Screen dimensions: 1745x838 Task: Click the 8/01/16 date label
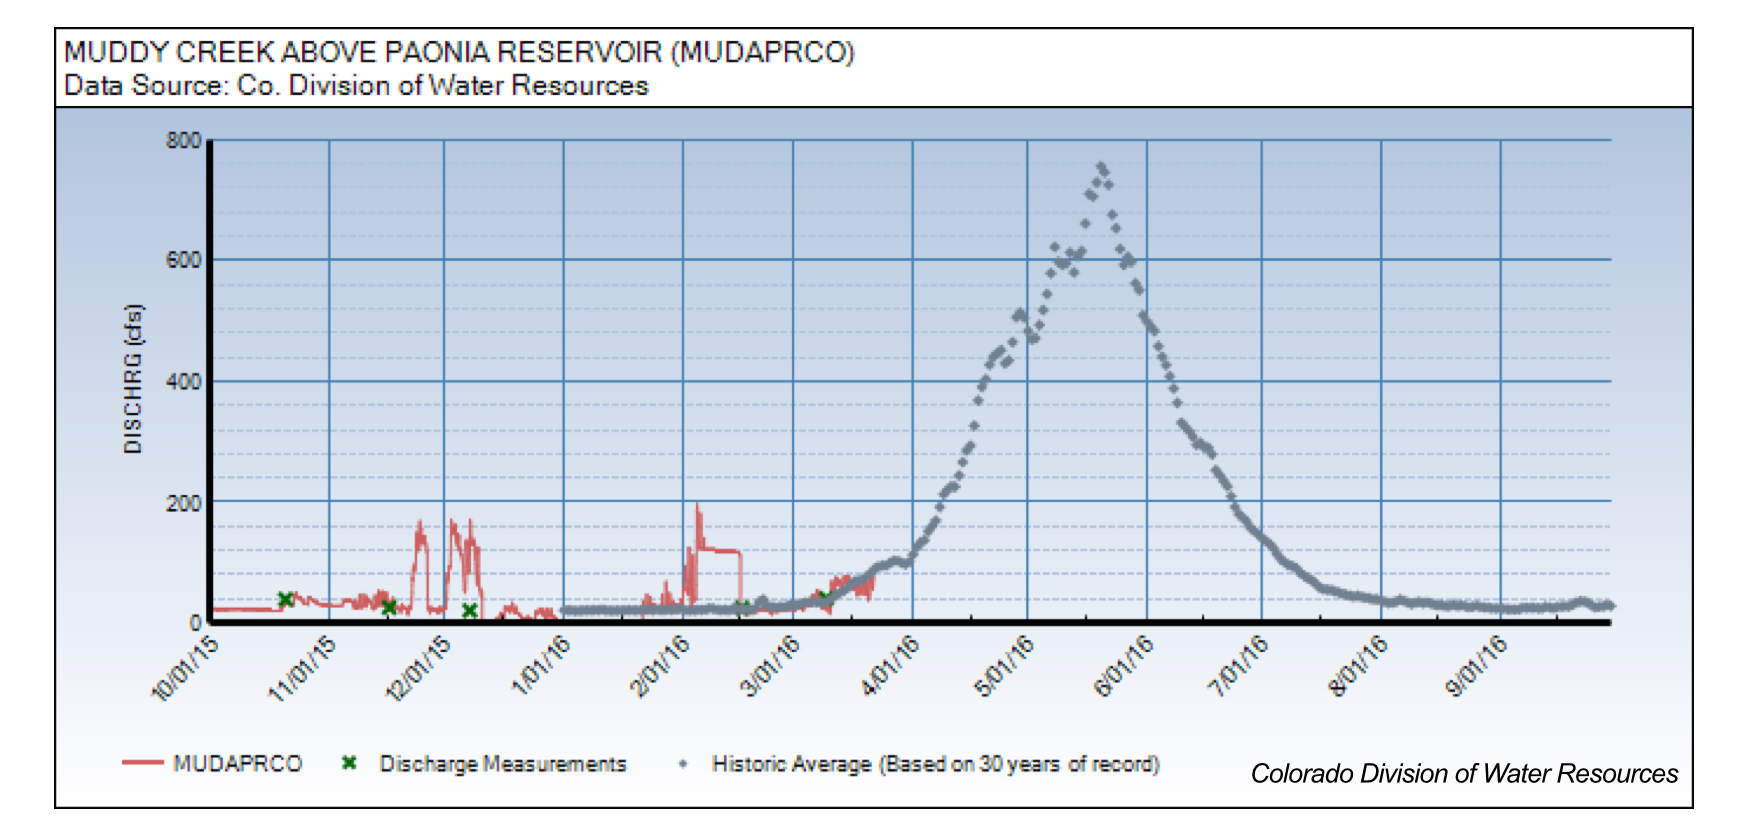[1358, 665]
